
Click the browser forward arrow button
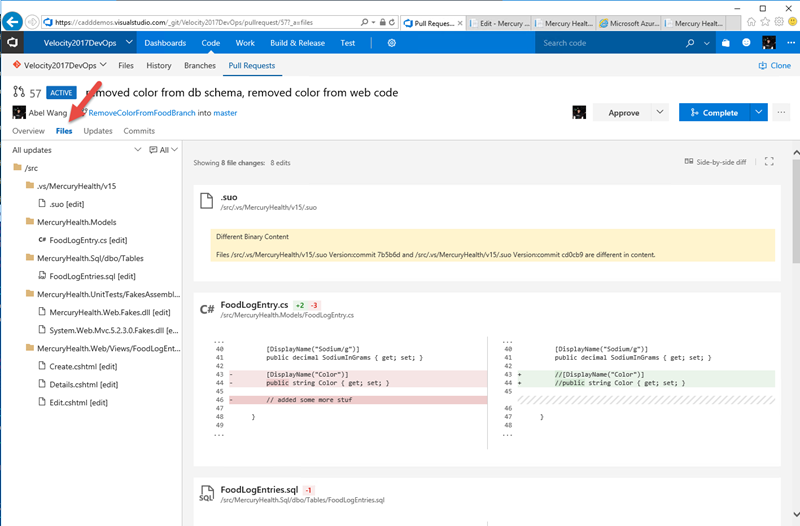point(32,22)
